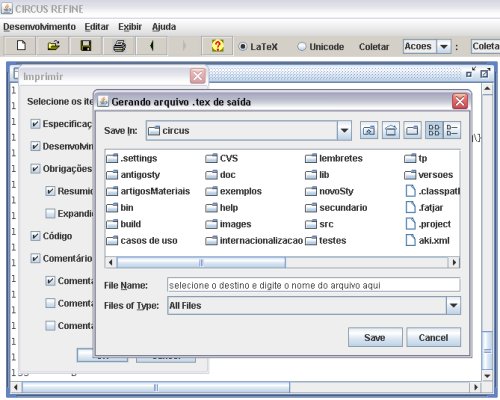Restore the inner document window icon
This screenshot has height=400, width=500.
[x=471, y=72]
